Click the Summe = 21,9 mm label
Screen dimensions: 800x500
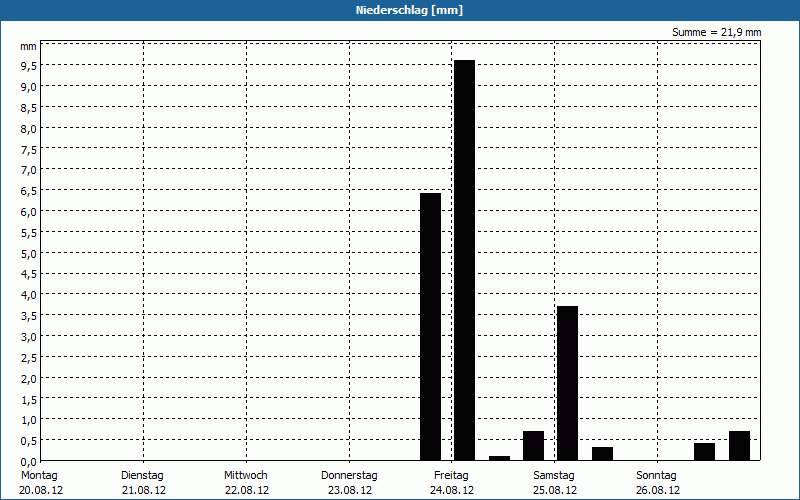pos(716,32)
